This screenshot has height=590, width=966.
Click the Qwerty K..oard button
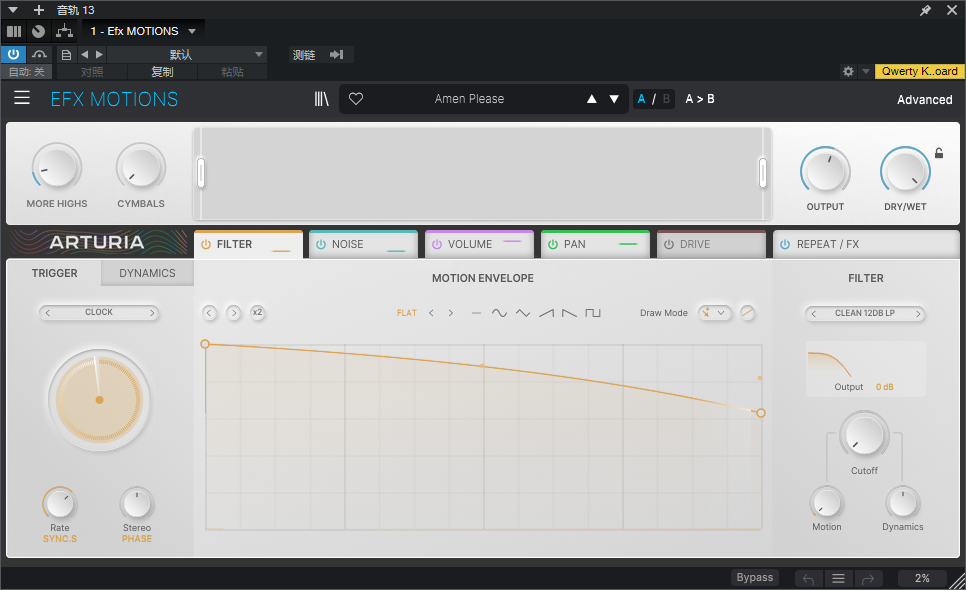point(919,71)
